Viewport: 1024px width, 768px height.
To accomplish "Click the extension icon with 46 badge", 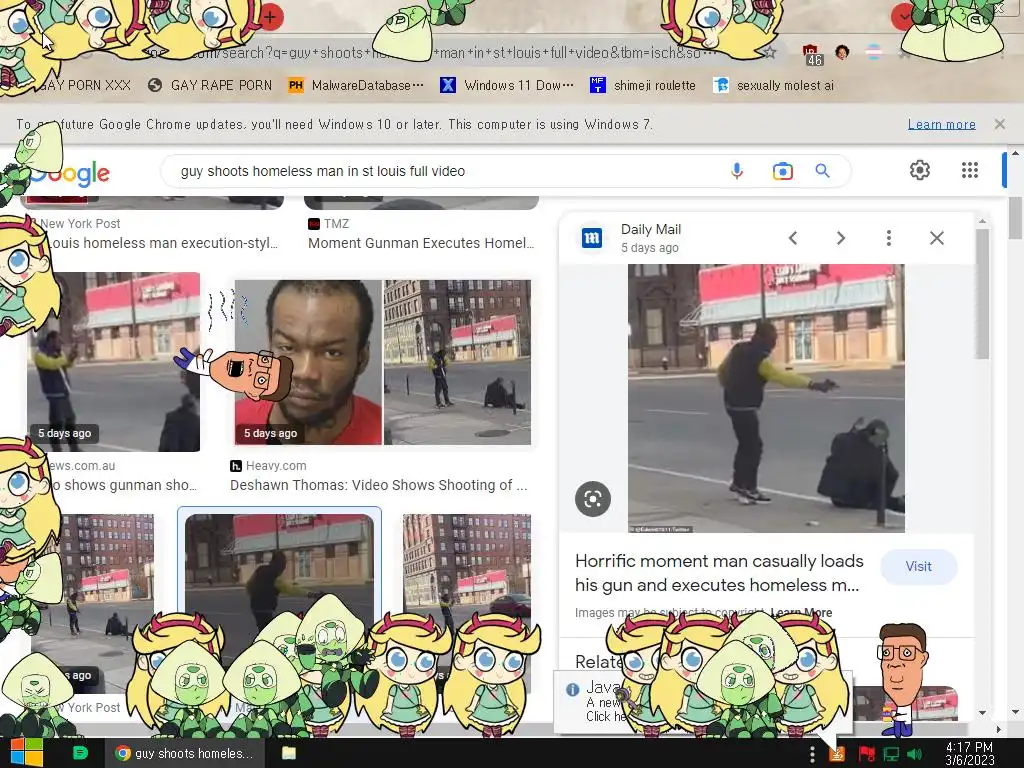I will [811, 54].
